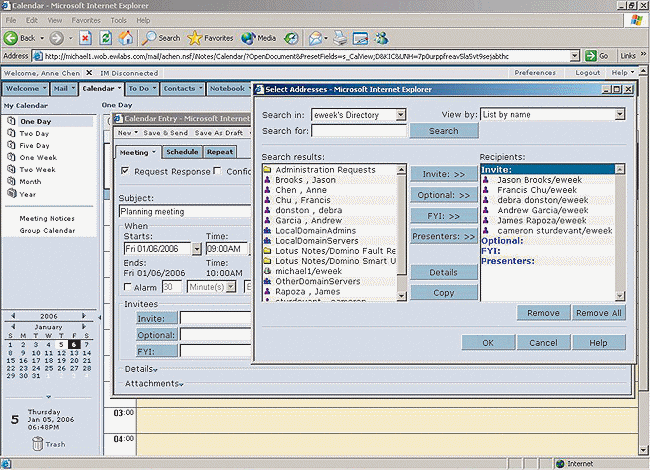Click the Search button in Select Addresses
Viewport: 650px width, 470px height.
[x=444, y=131]
